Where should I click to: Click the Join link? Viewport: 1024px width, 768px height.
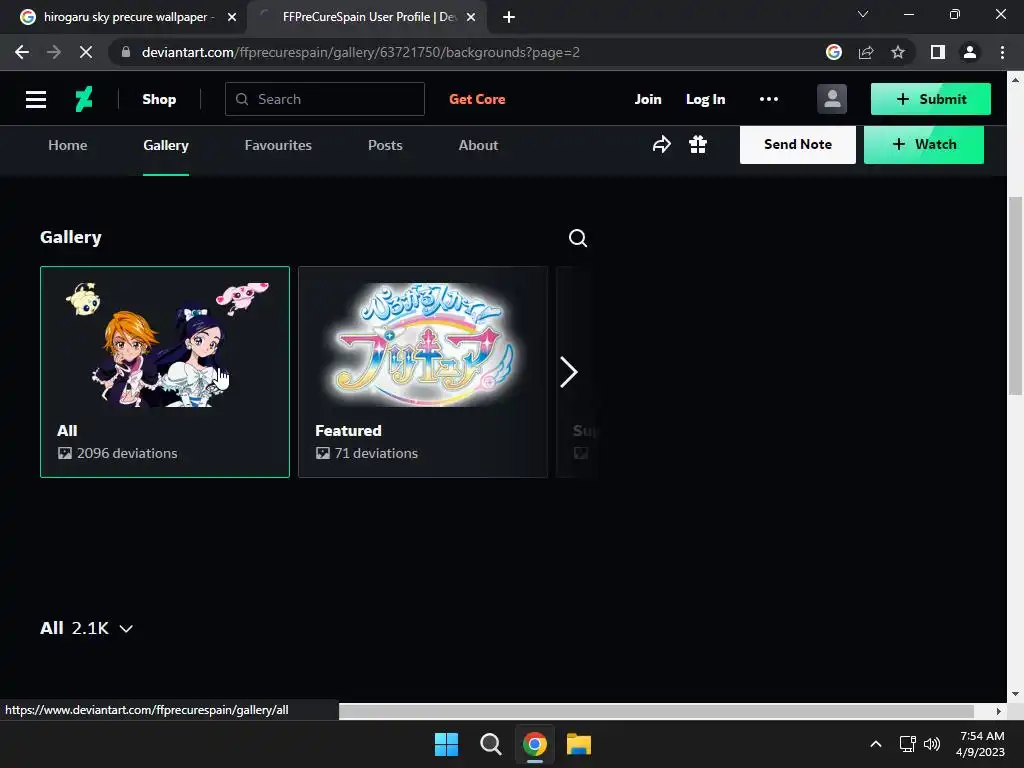pos(648,99)
